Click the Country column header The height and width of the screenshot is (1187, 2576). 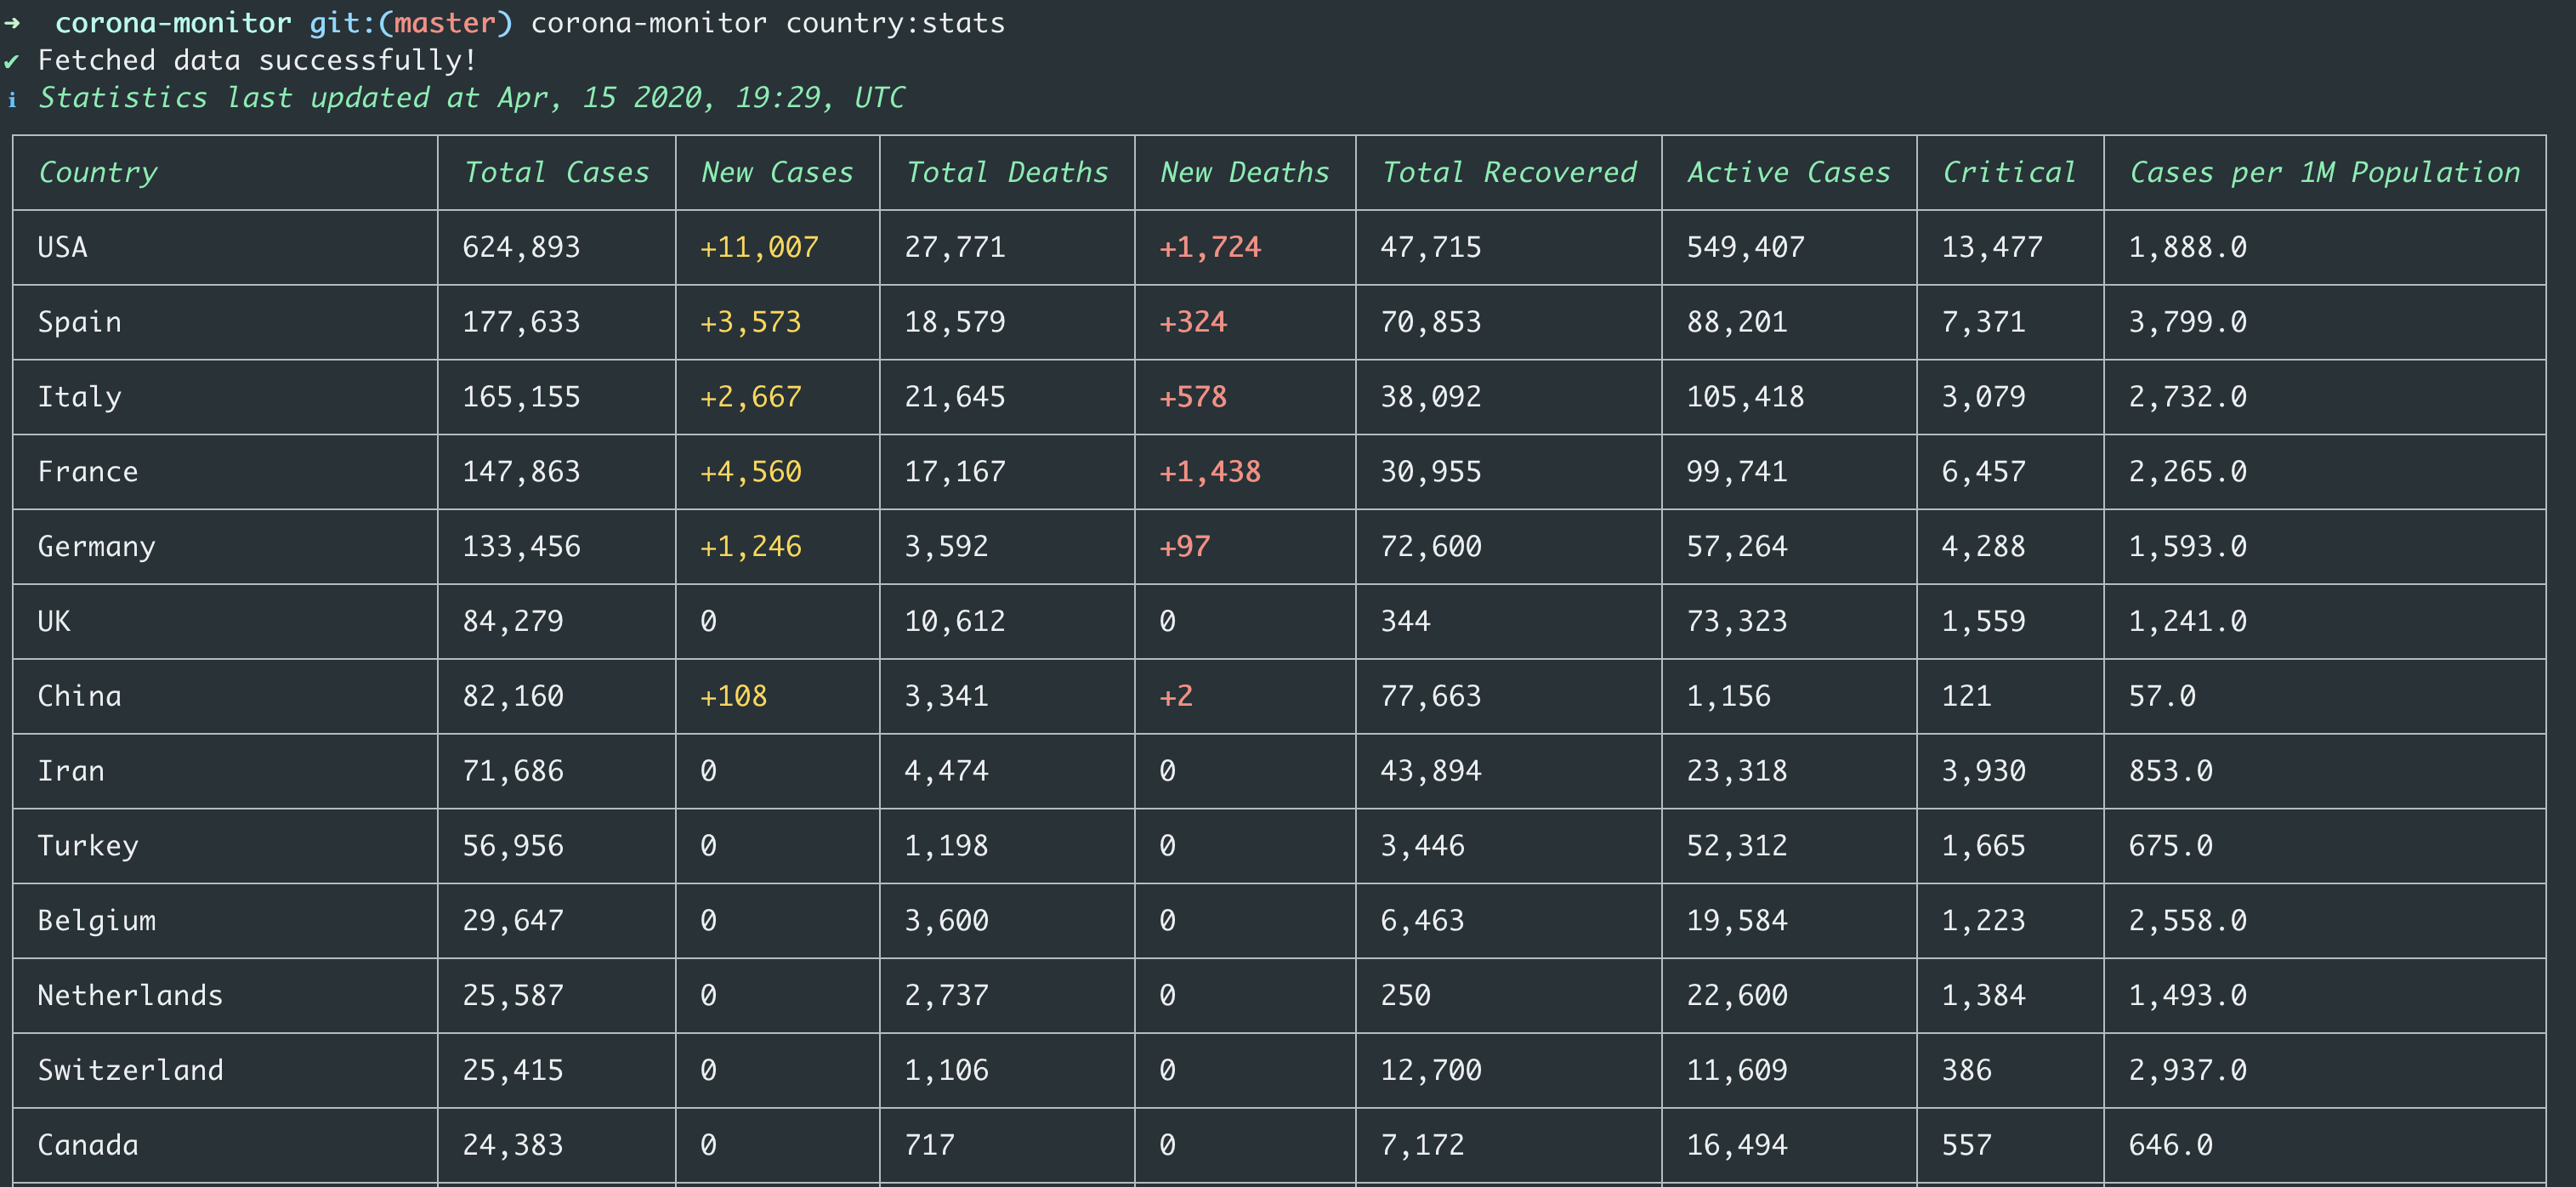98,173
